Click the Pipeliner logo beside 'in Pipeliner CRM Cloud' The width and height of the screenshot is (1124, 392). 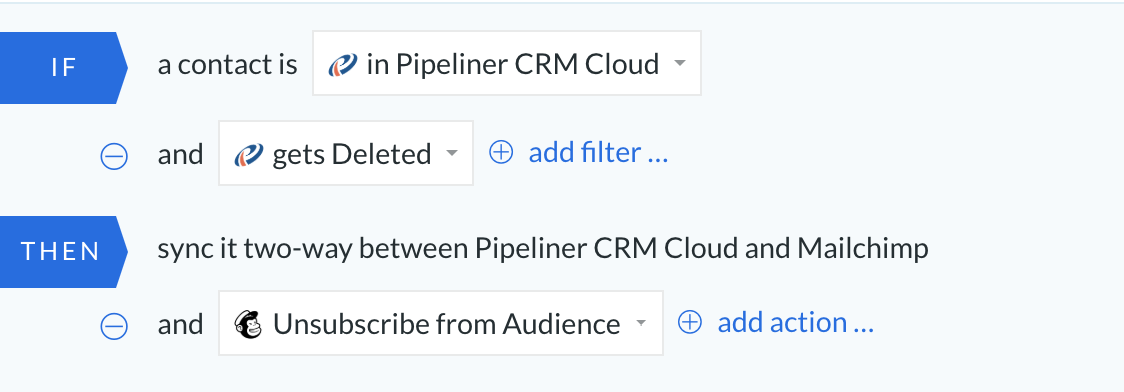343,64
